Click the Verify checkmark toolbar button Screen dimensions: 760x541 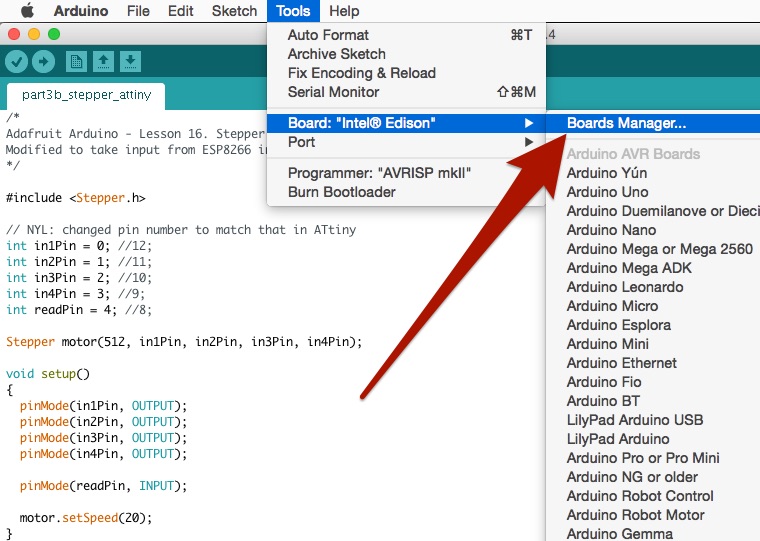point(16,62)
